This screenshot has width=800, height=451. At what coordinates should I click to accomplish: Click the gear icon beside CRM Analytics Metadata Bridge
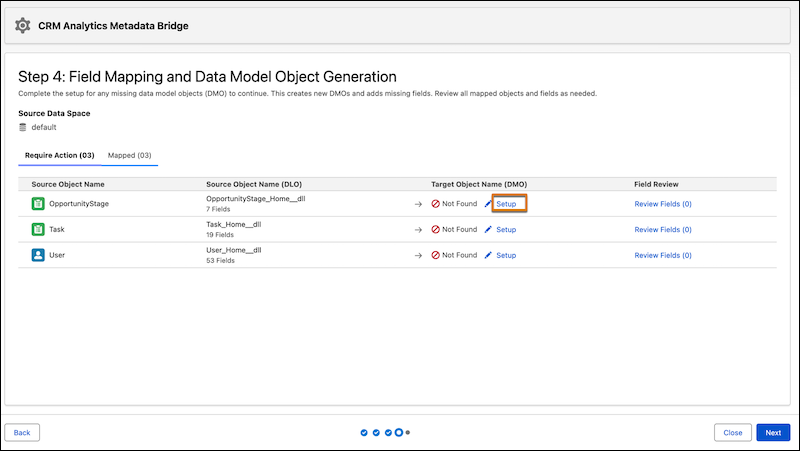pos(22,26)
